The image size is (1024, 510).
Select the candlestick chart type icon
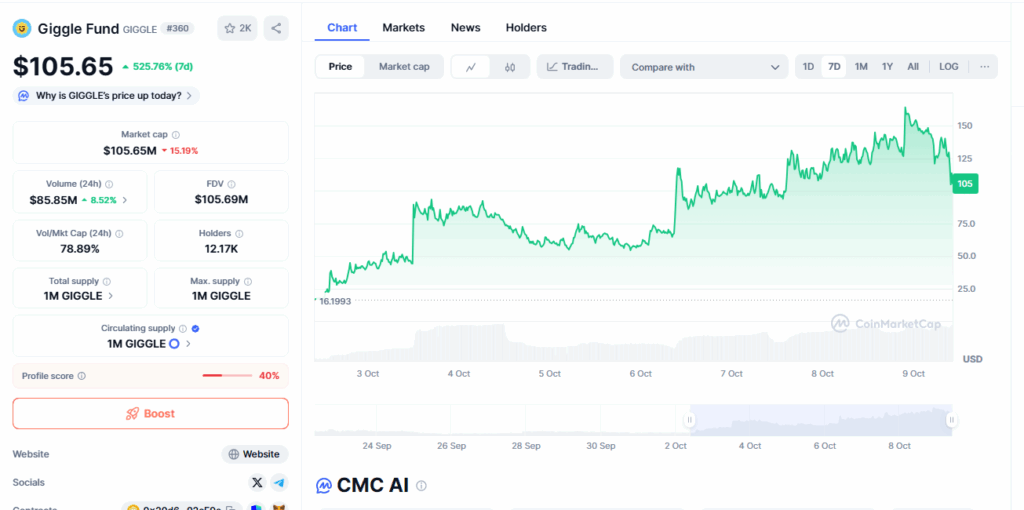[509, 67]
